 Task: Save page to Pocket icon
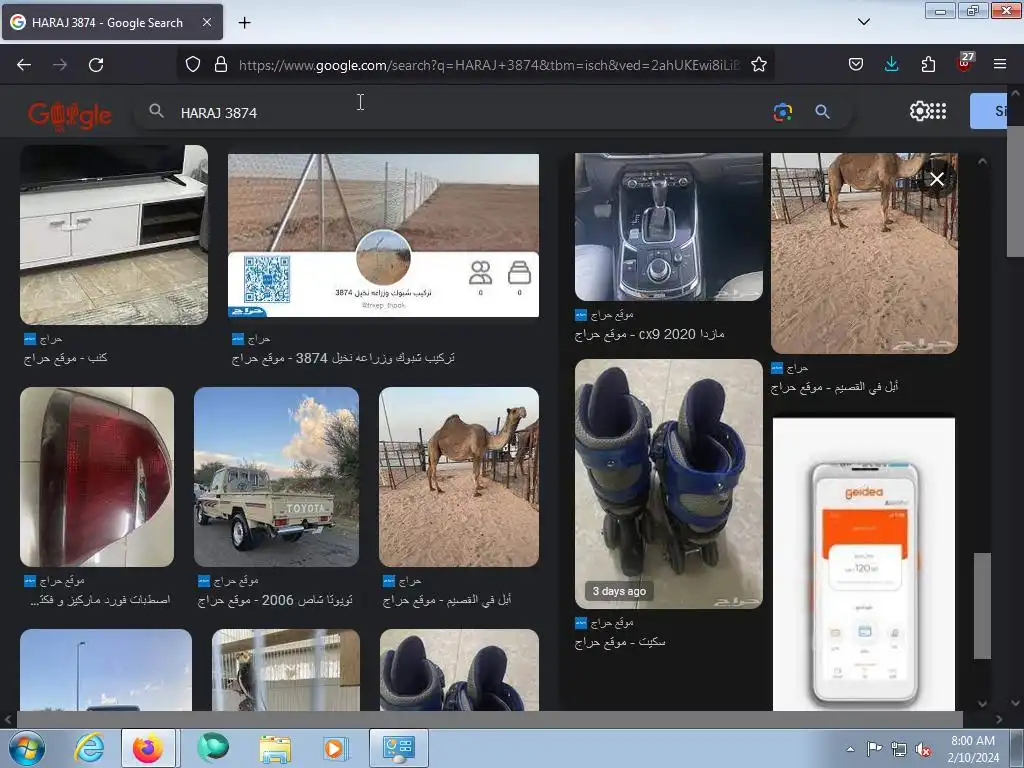856,64
